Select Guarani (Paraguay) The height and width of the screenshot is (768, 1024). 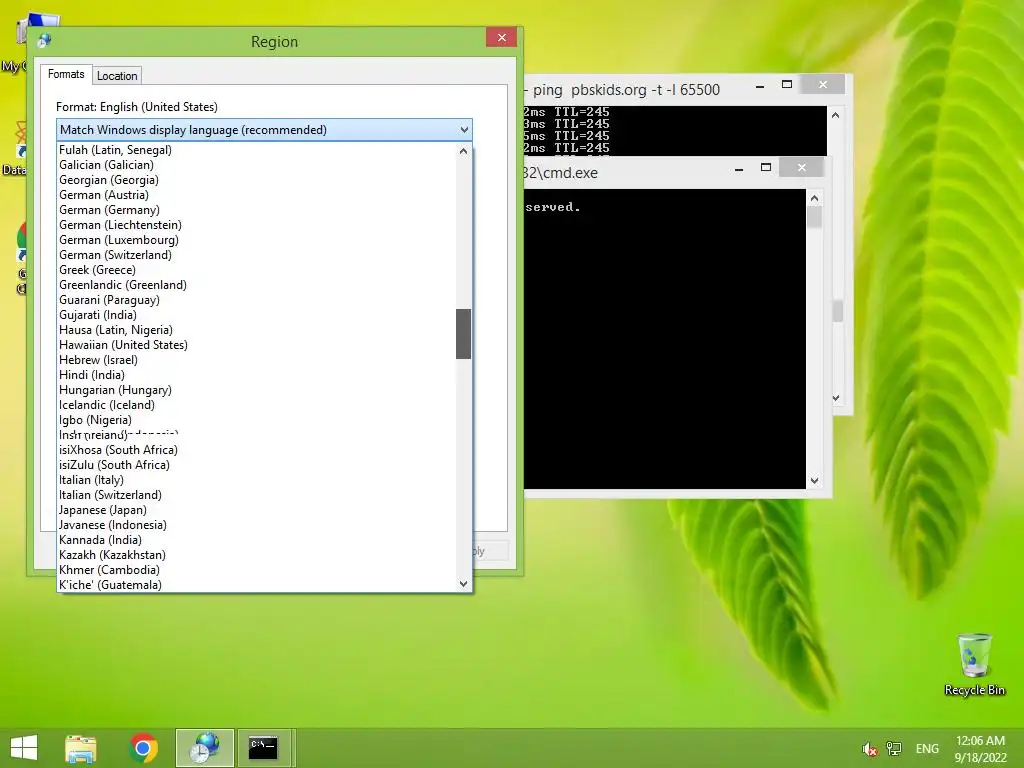pyautogui.click(x=256, y=300)
